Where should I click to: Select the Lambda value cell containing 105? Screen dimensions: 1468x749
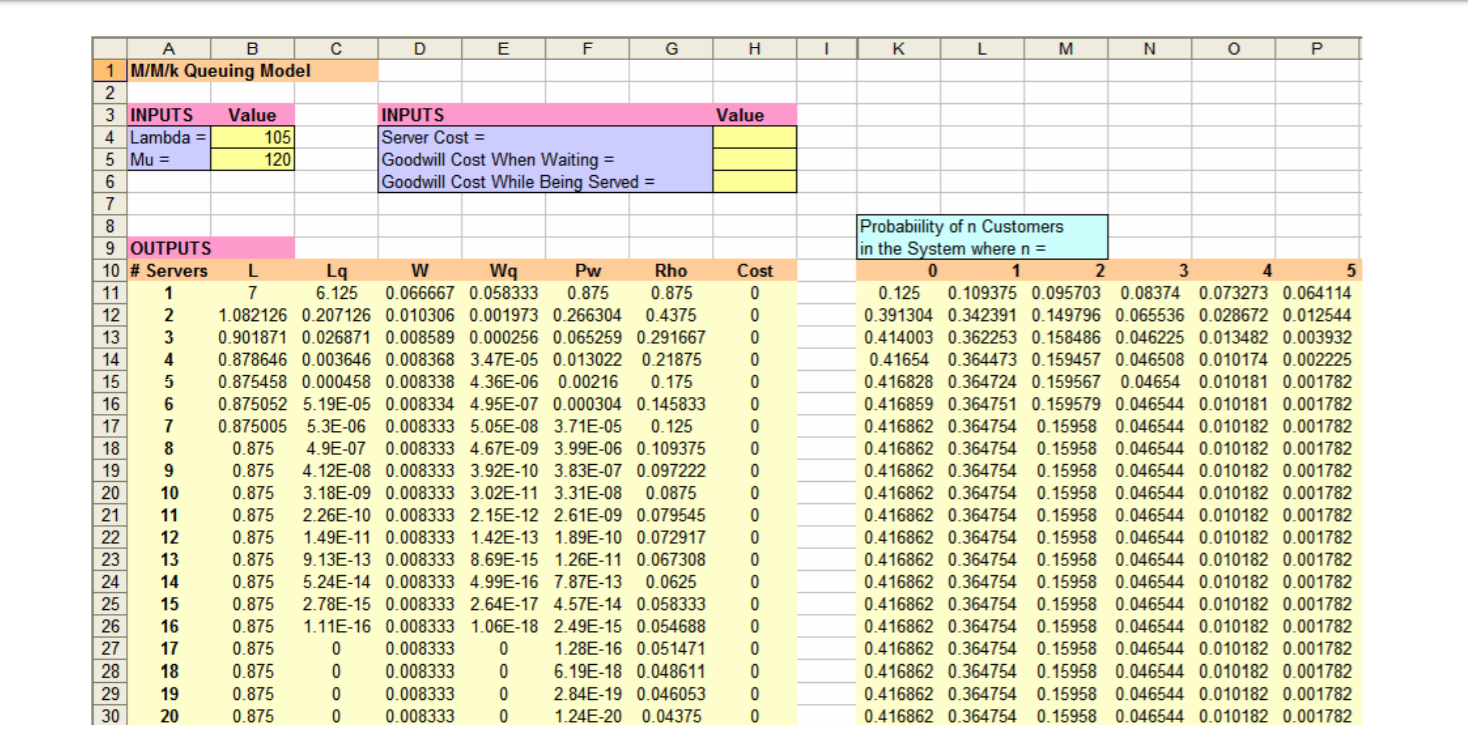pos(253,137)
